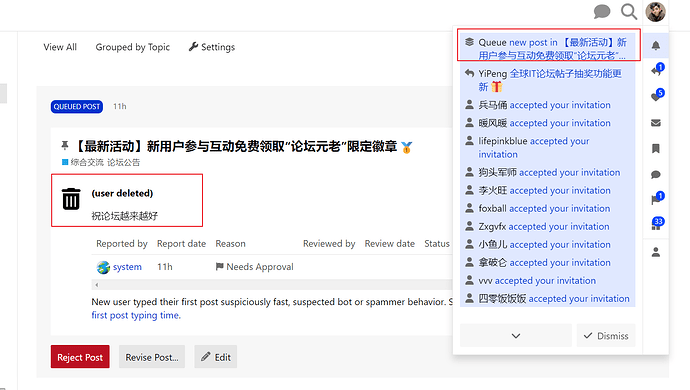Screen dimensions: 690x390
Task: Select the other notifications tab badge 33
Action: [x=656, y=226]
